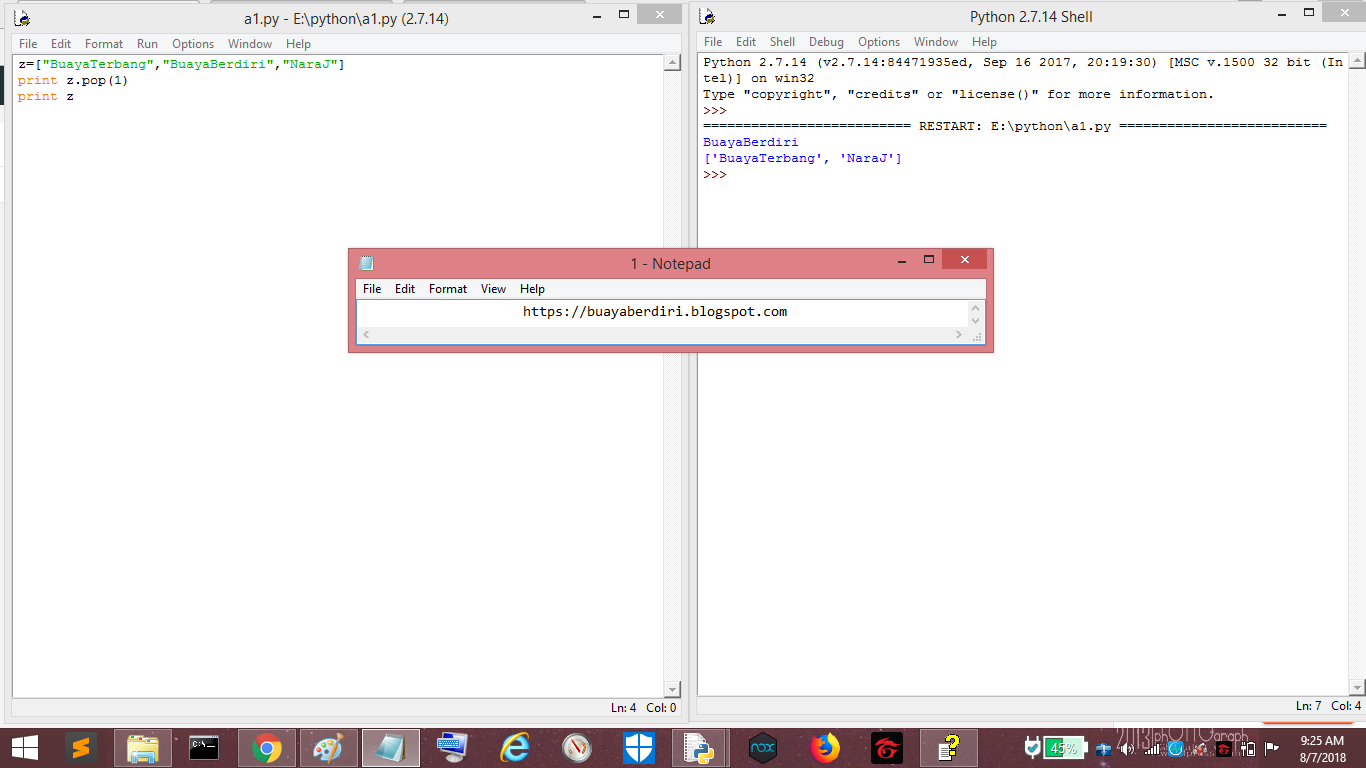Open the Debug menu in Python Shell
Viewport: 1366px width, 768px height.
coord(826,42)
